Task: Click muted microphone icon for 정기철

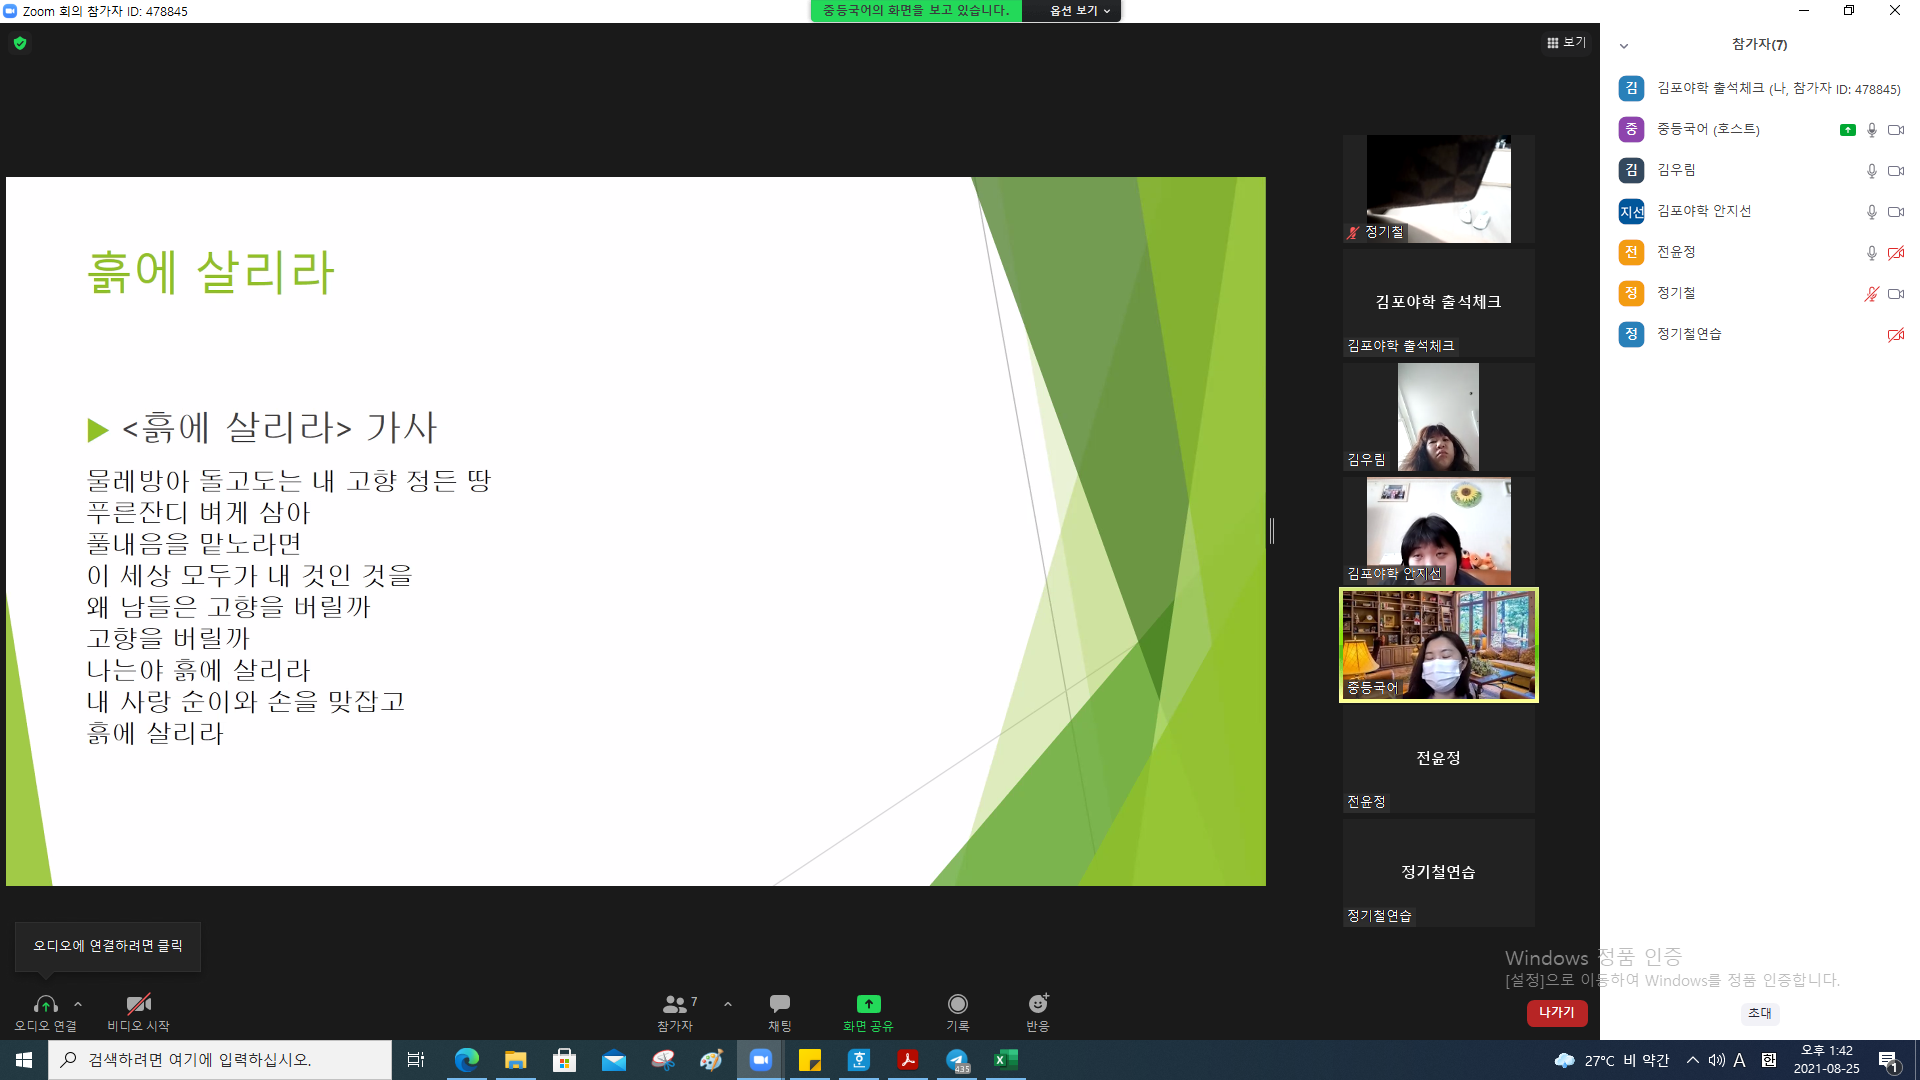Action: click(1872, 294)
